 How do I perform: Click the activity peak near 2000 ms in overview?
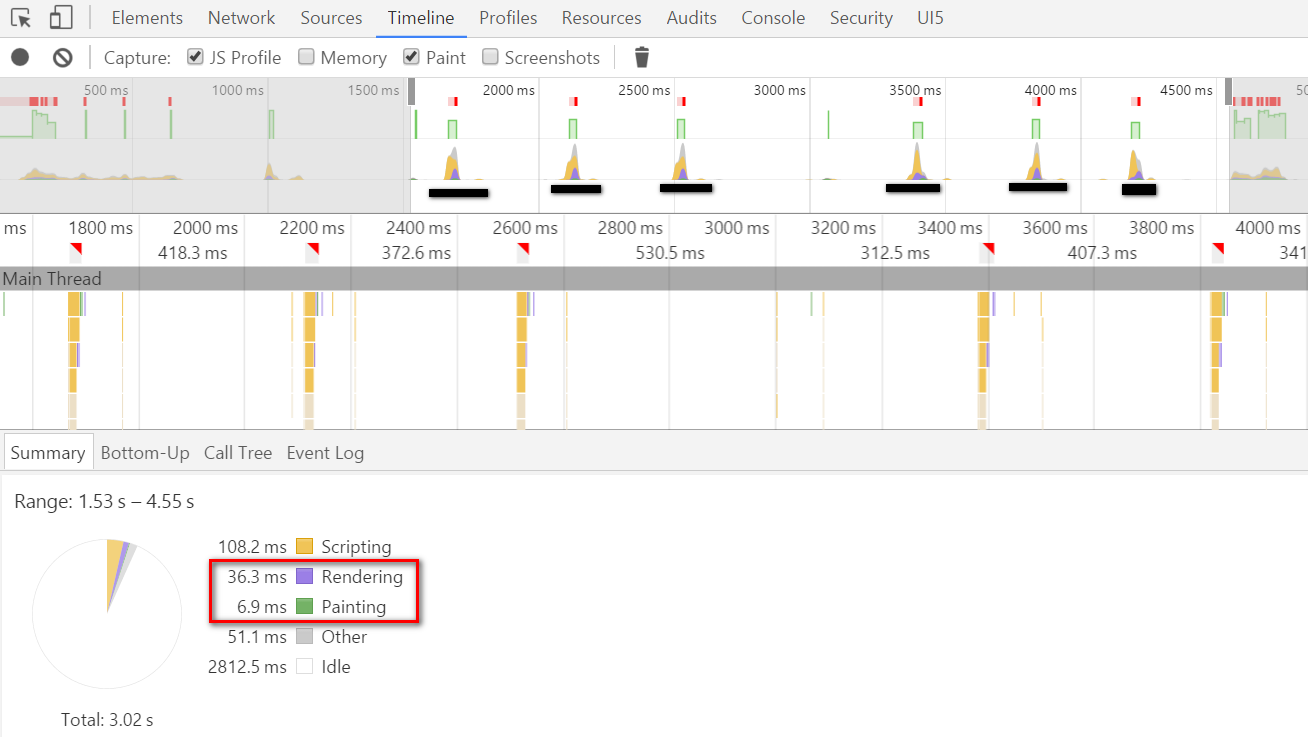click(452, 162)
